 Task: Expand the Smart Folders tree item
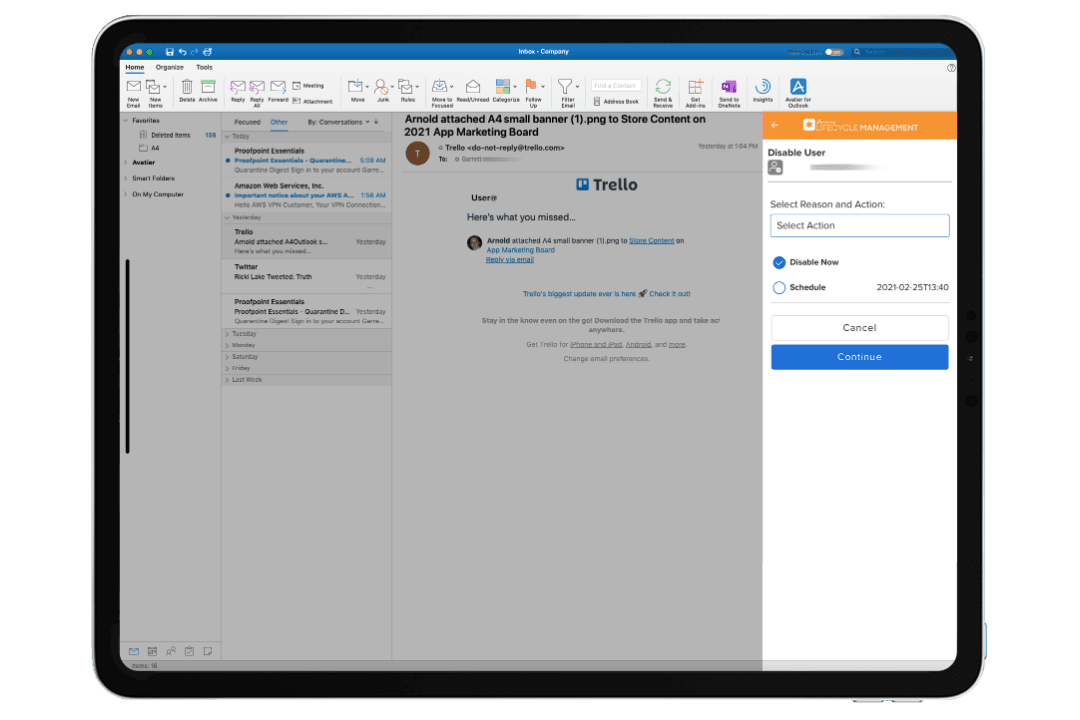(125, 178)
